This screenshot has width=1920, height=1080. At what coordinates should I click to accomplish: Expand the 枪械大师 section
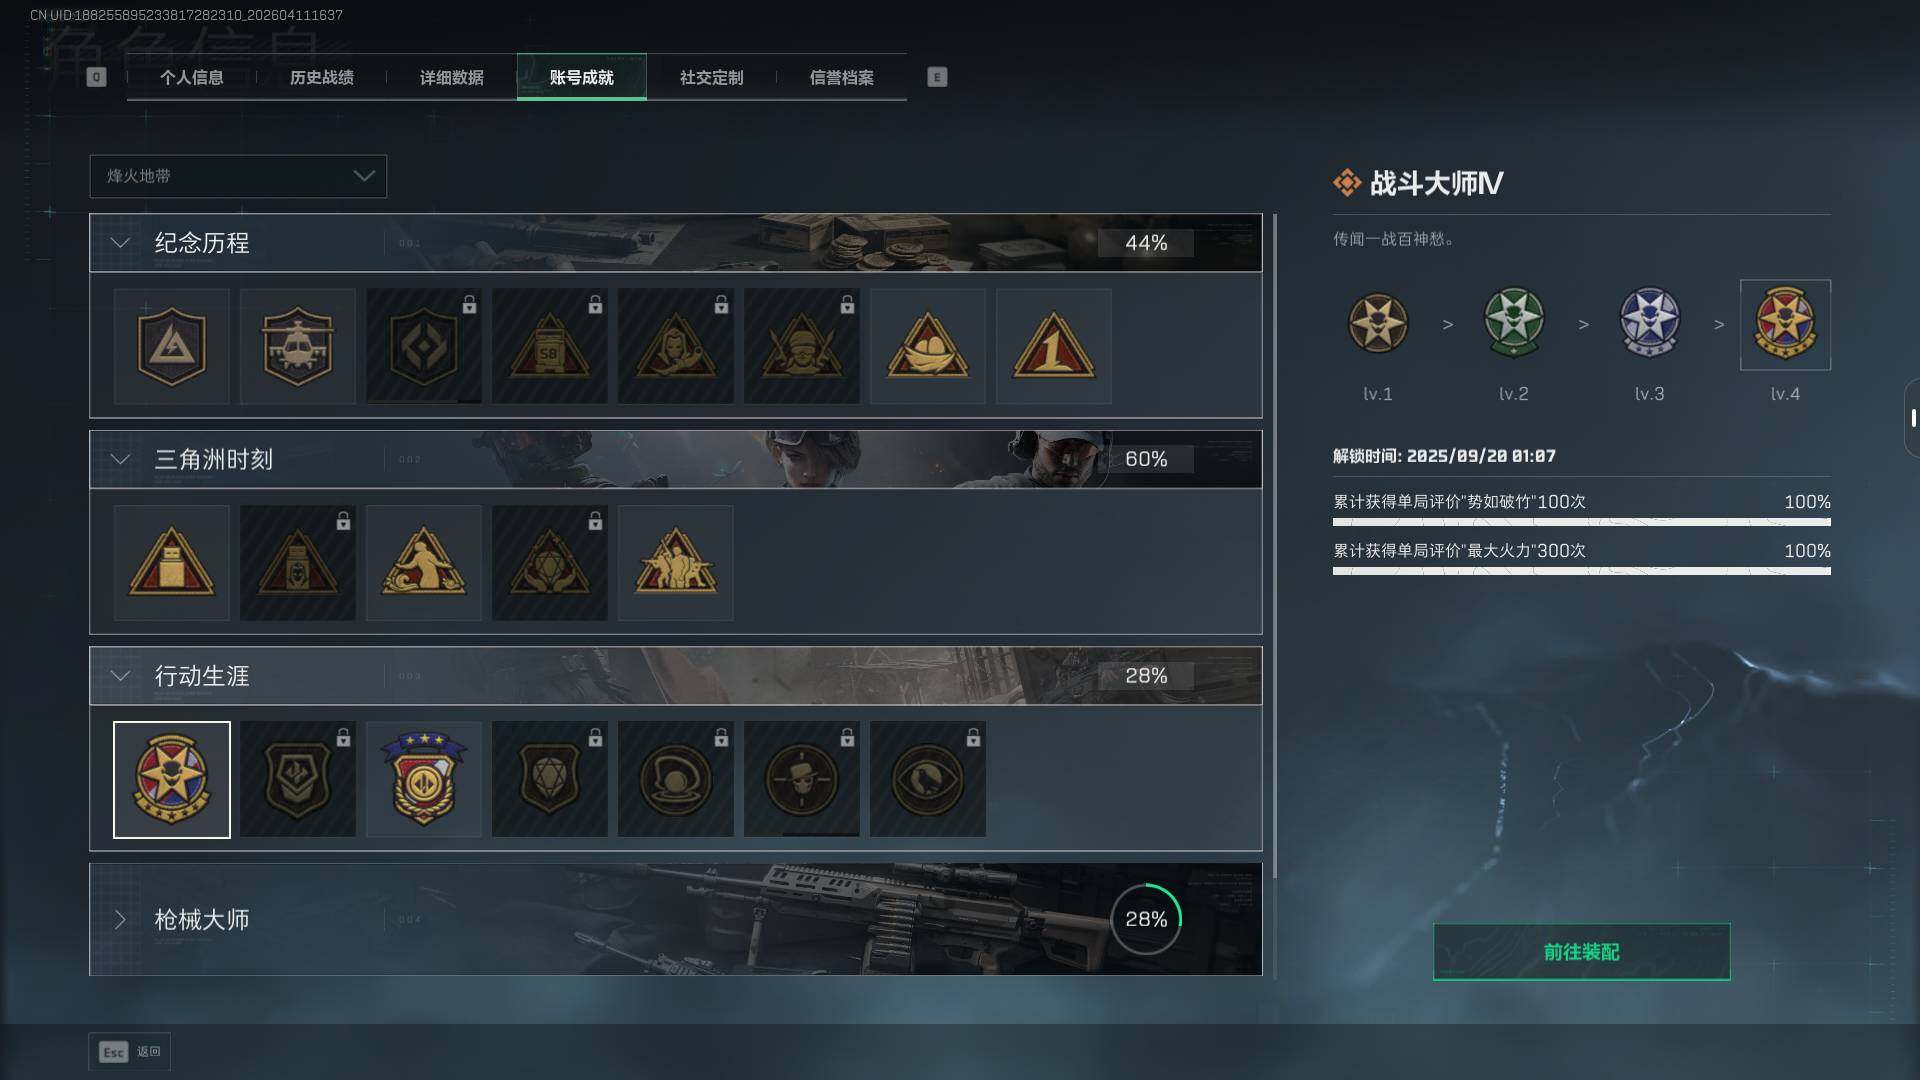120,919
